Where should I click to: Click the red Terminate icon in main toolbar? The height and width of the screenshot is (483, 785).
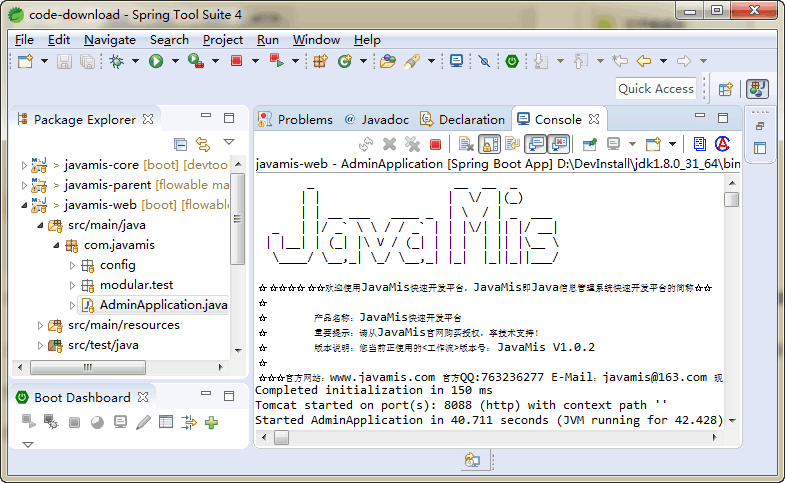(236, 61)
